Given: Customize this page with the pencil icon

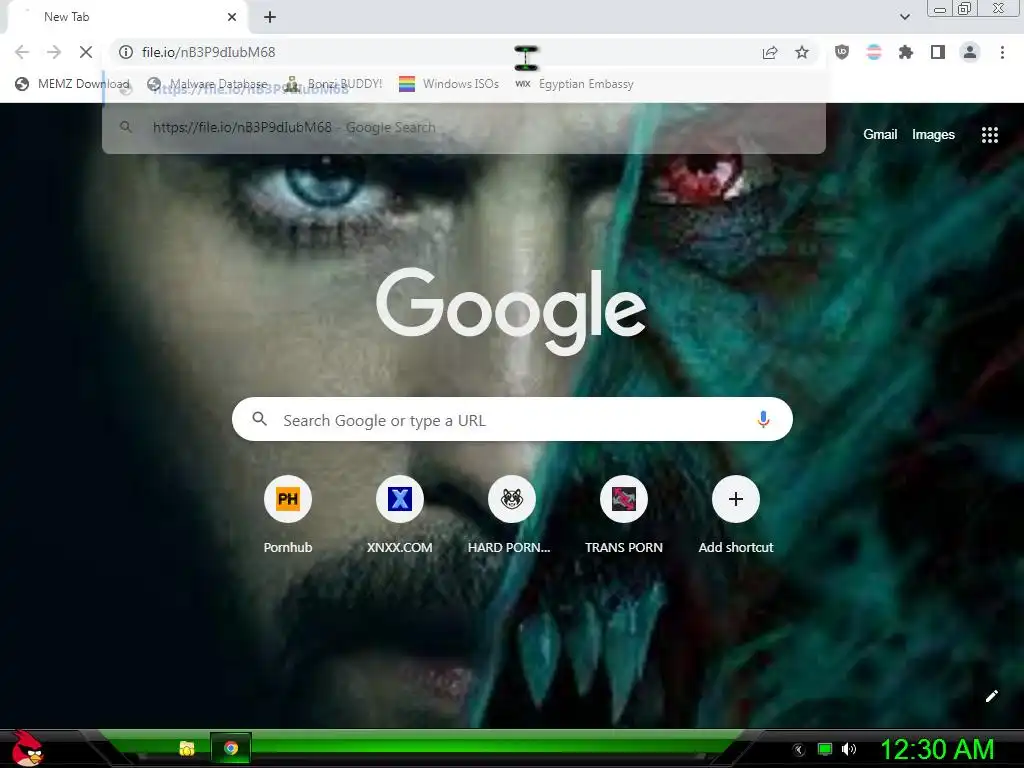Looking at the screenshot, I should (x=991, y=696).
